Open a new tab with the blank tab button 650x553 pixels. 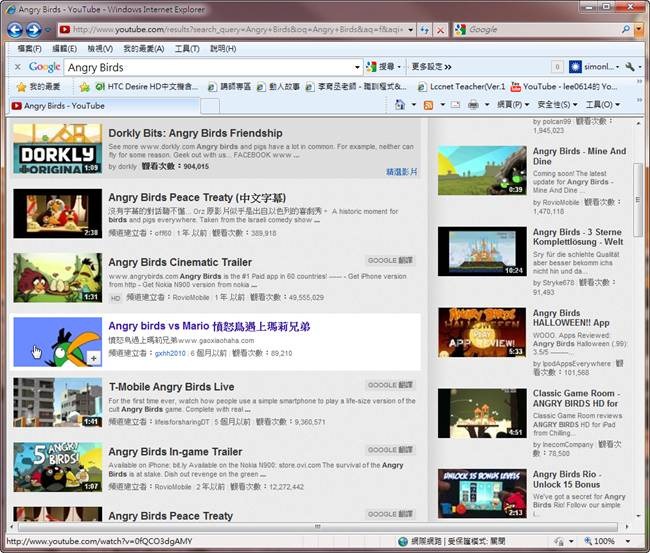click(210, 106)
